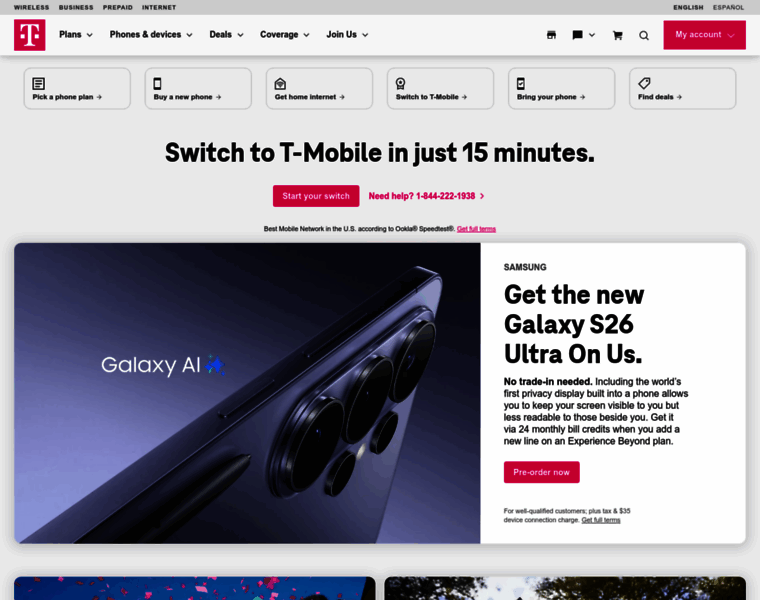760x600 pixels.
Task: Open the Bring your phone card
Action: click(x=561, y=88)
